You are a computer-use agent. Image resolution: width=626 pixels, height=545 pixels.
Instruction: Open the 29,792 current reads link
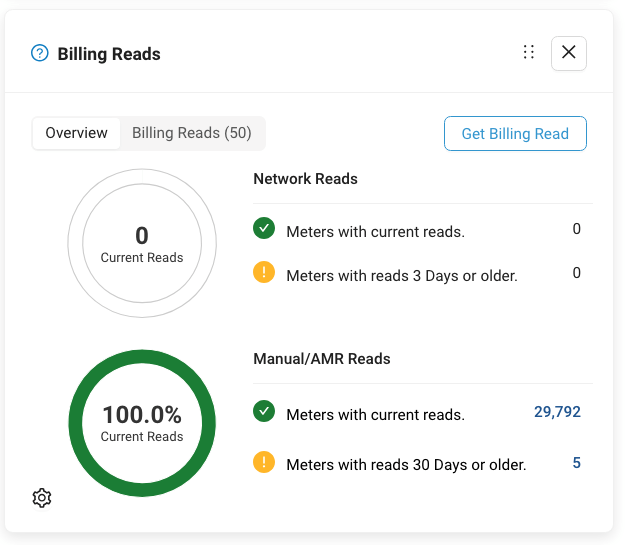point(557,411)
